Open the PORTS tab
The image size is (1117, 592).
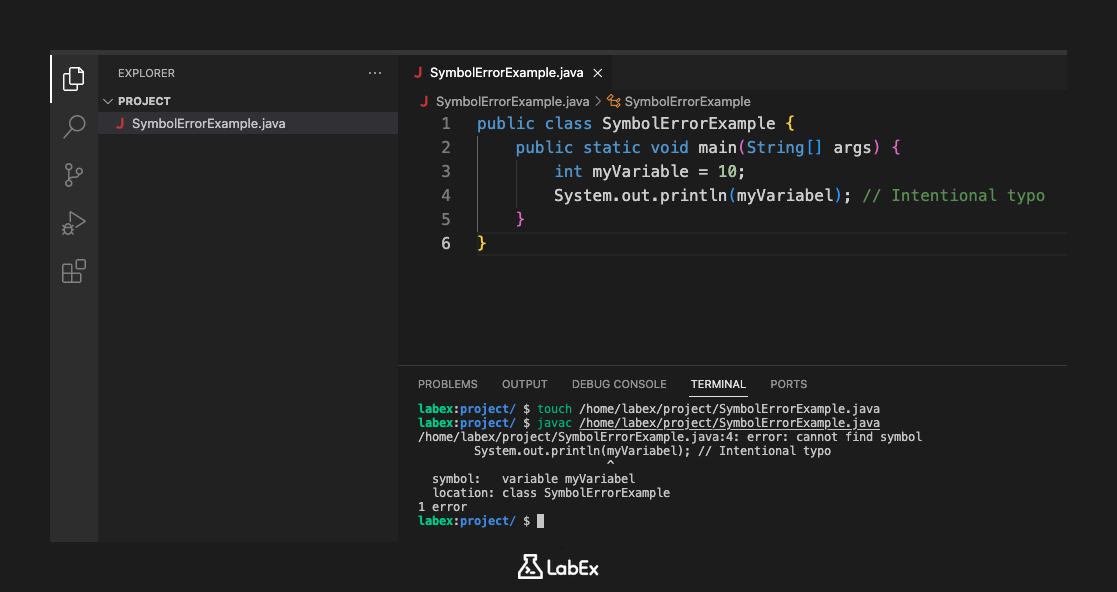788,384
